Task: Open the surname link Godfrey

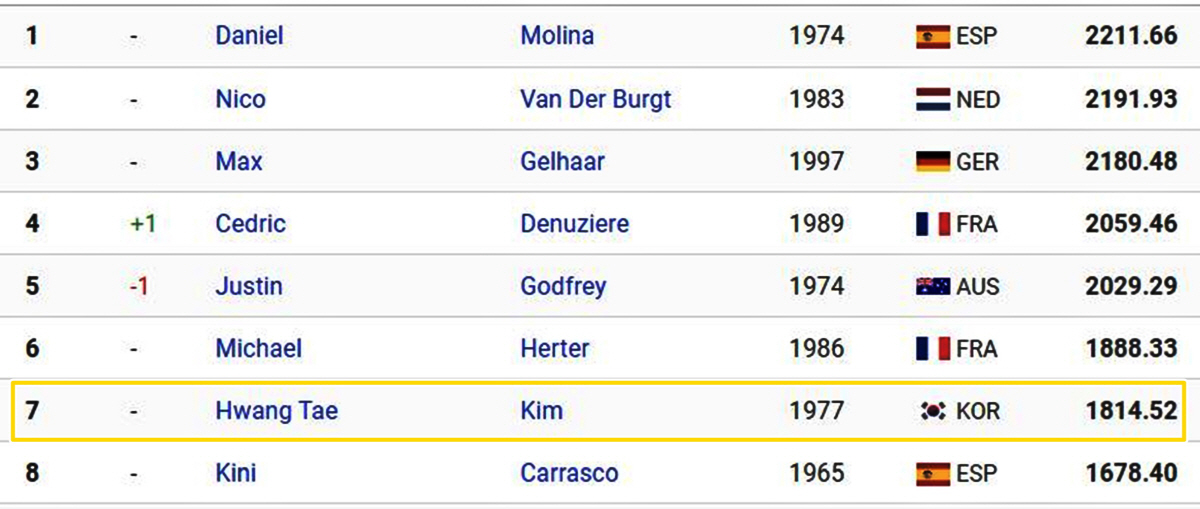Action: point(563,286)
